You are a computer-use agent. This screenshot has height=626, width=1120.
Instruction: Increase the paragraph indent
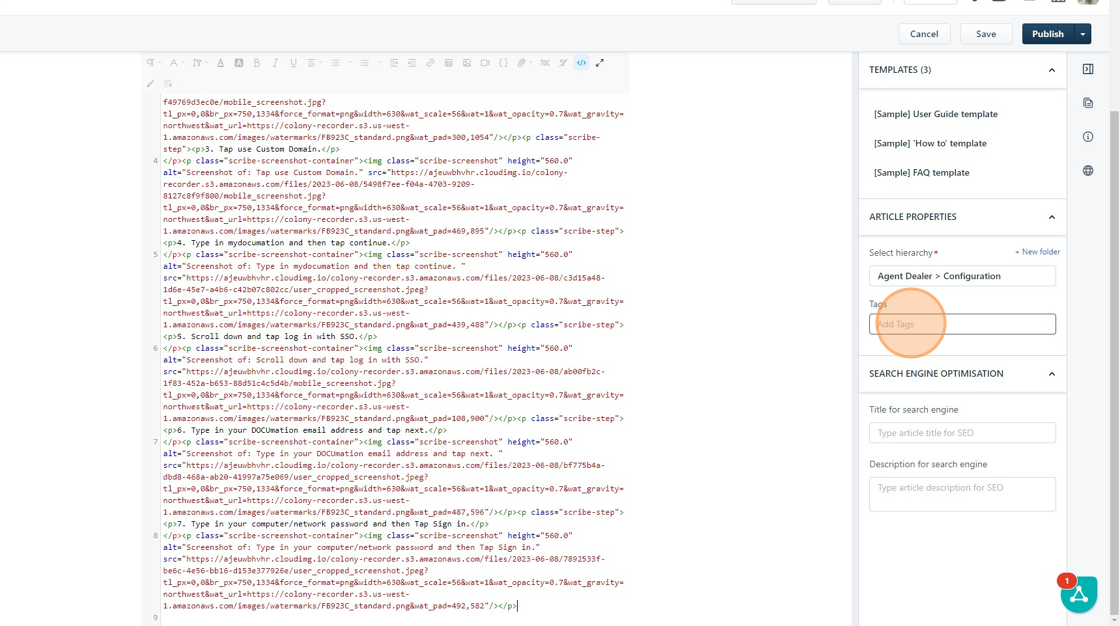(412, 63)
